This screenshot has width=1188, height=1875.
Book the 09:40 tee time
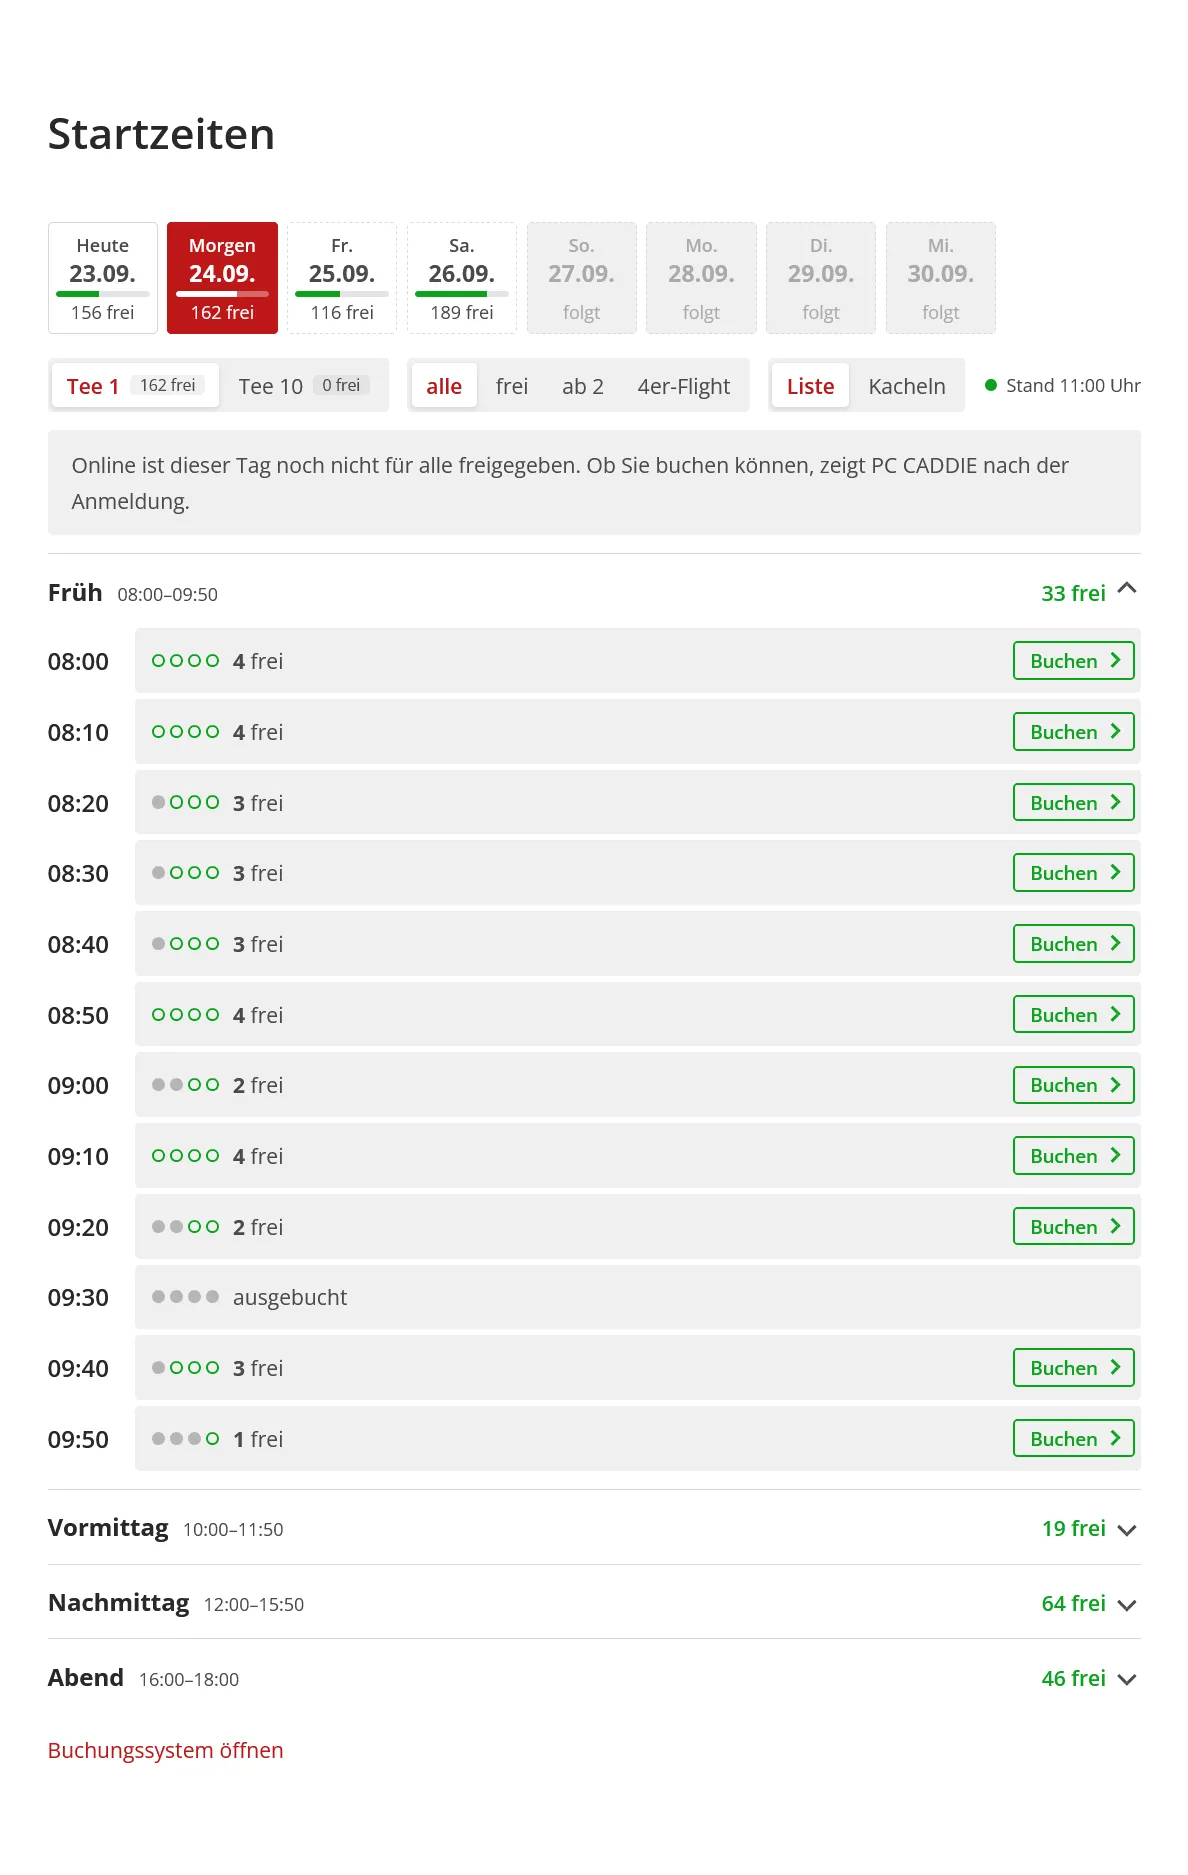(x=1074, y=1368)
